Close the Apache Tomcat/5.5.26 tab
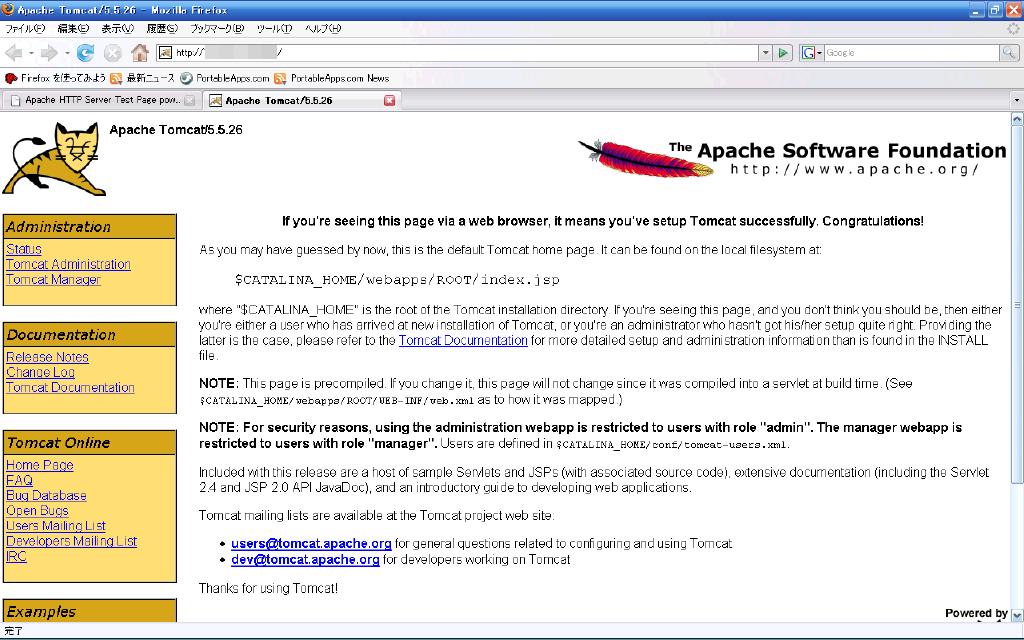 (389, 101)
